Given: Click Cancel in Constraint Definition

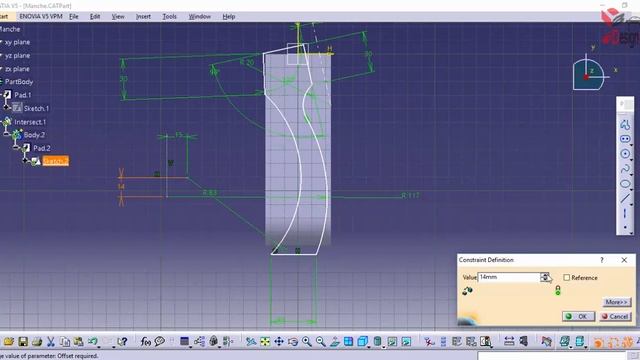Looking at the screenshot, I should 615,316.
